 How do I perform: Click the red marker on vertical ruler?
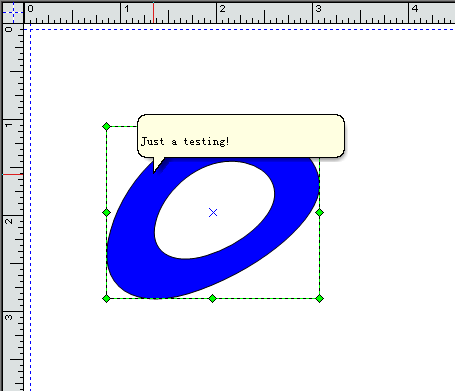coord(13,174)
